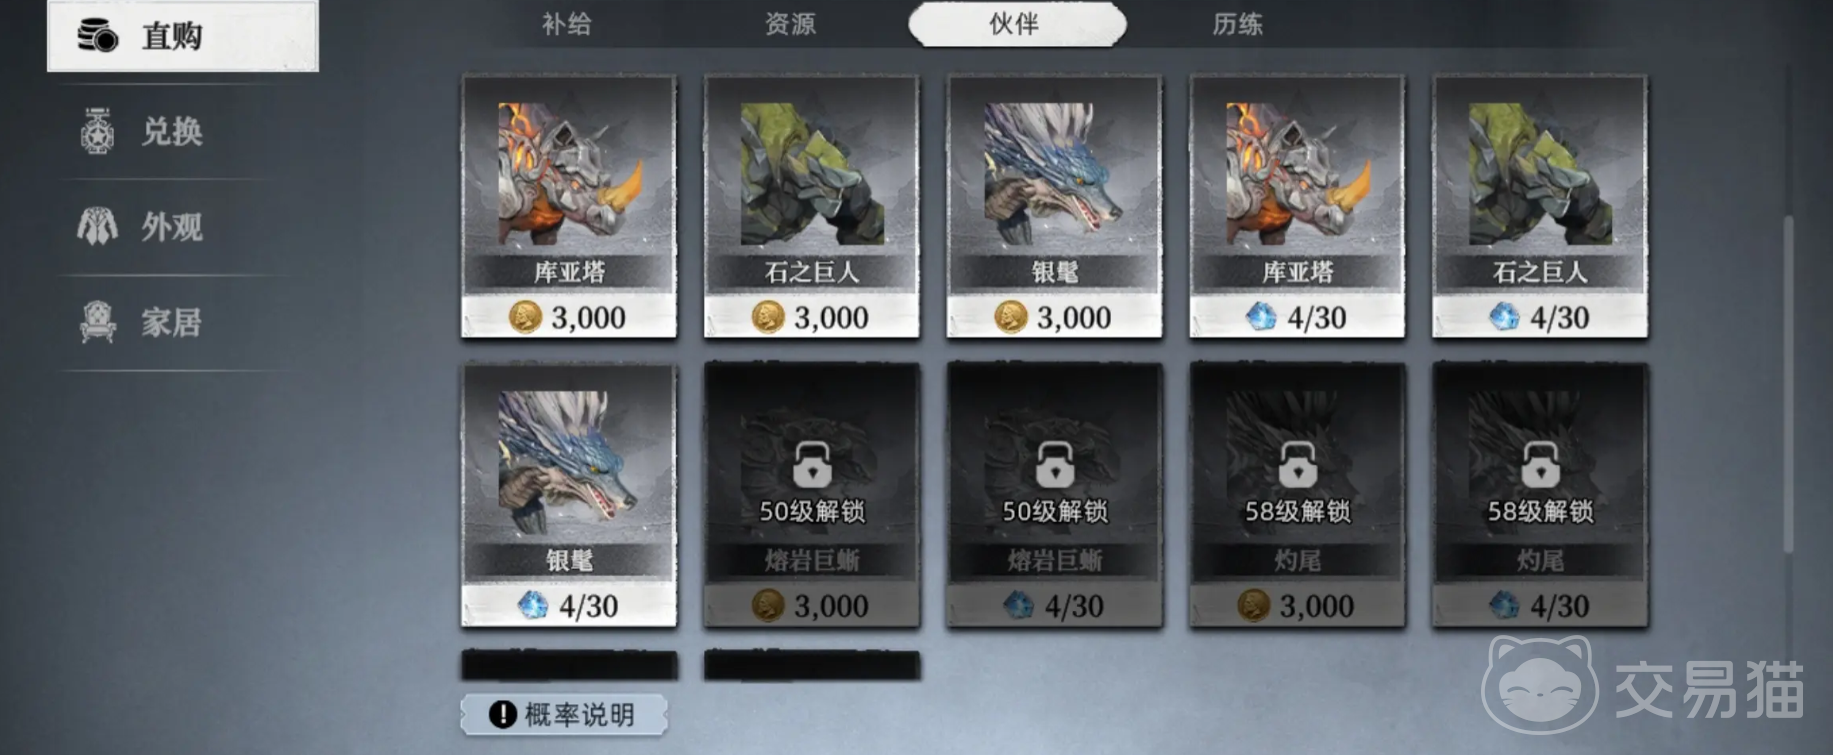This screenshot has width=1833, height=755.
Task: Select the 直购 direct purchase coins icon
Action: point(98,36)
